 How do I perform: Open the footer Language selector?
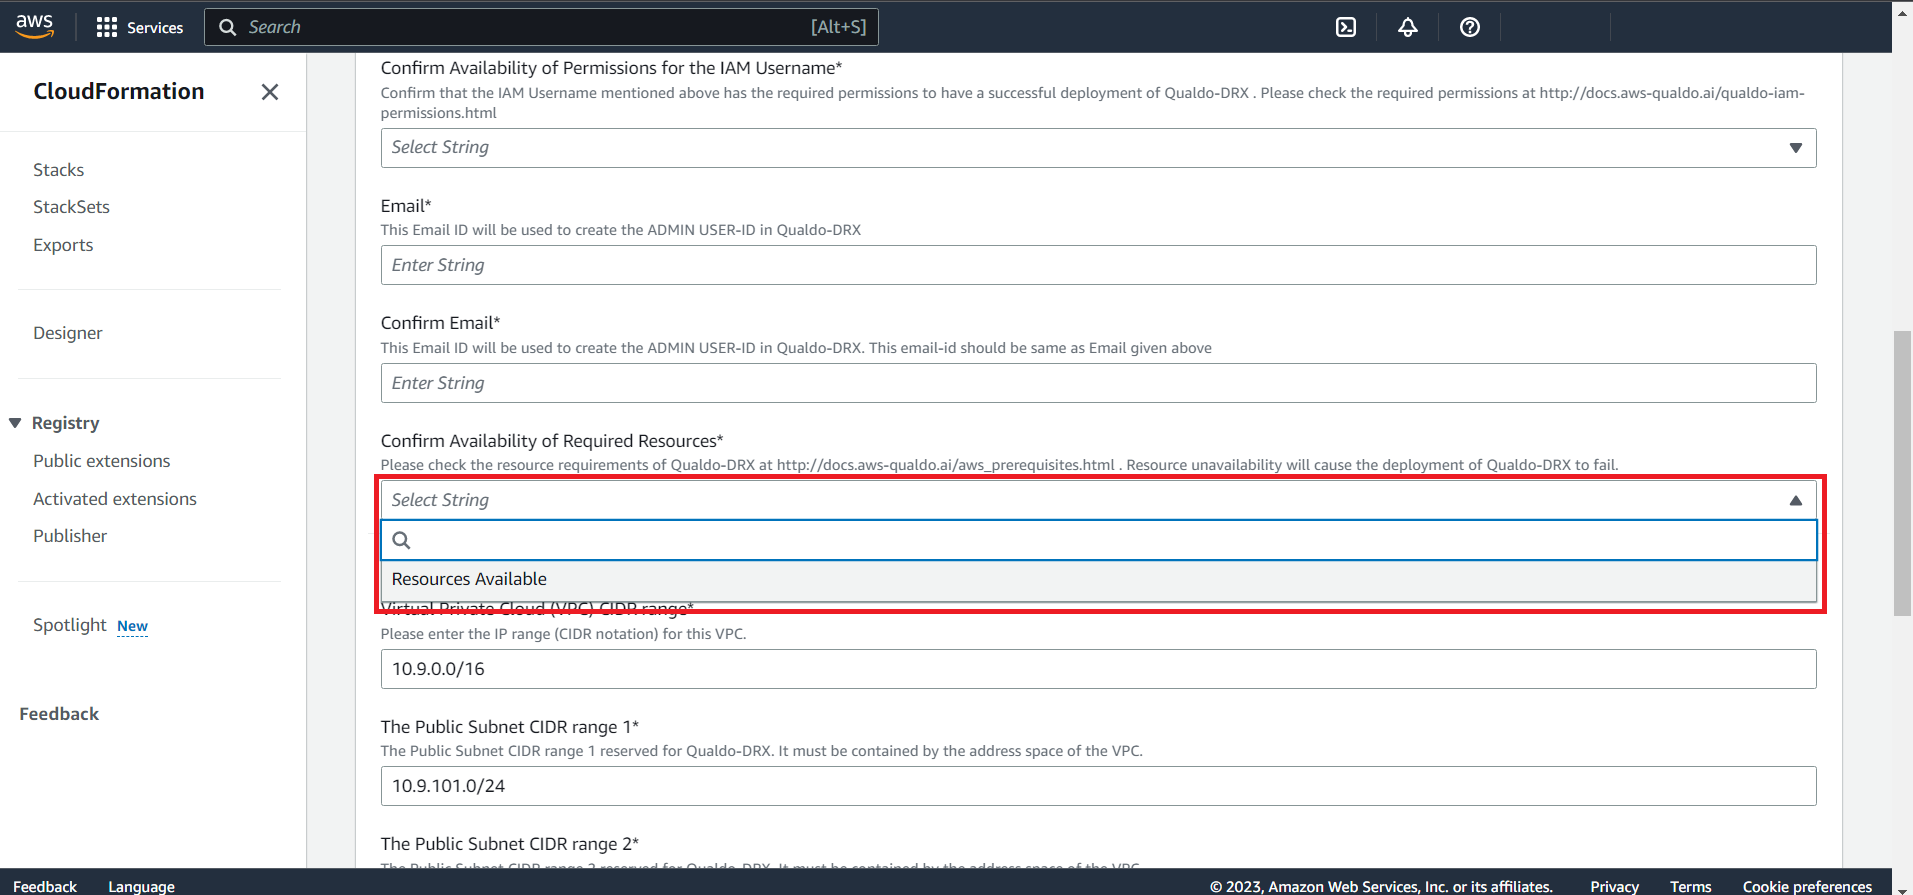coord(141,887)
